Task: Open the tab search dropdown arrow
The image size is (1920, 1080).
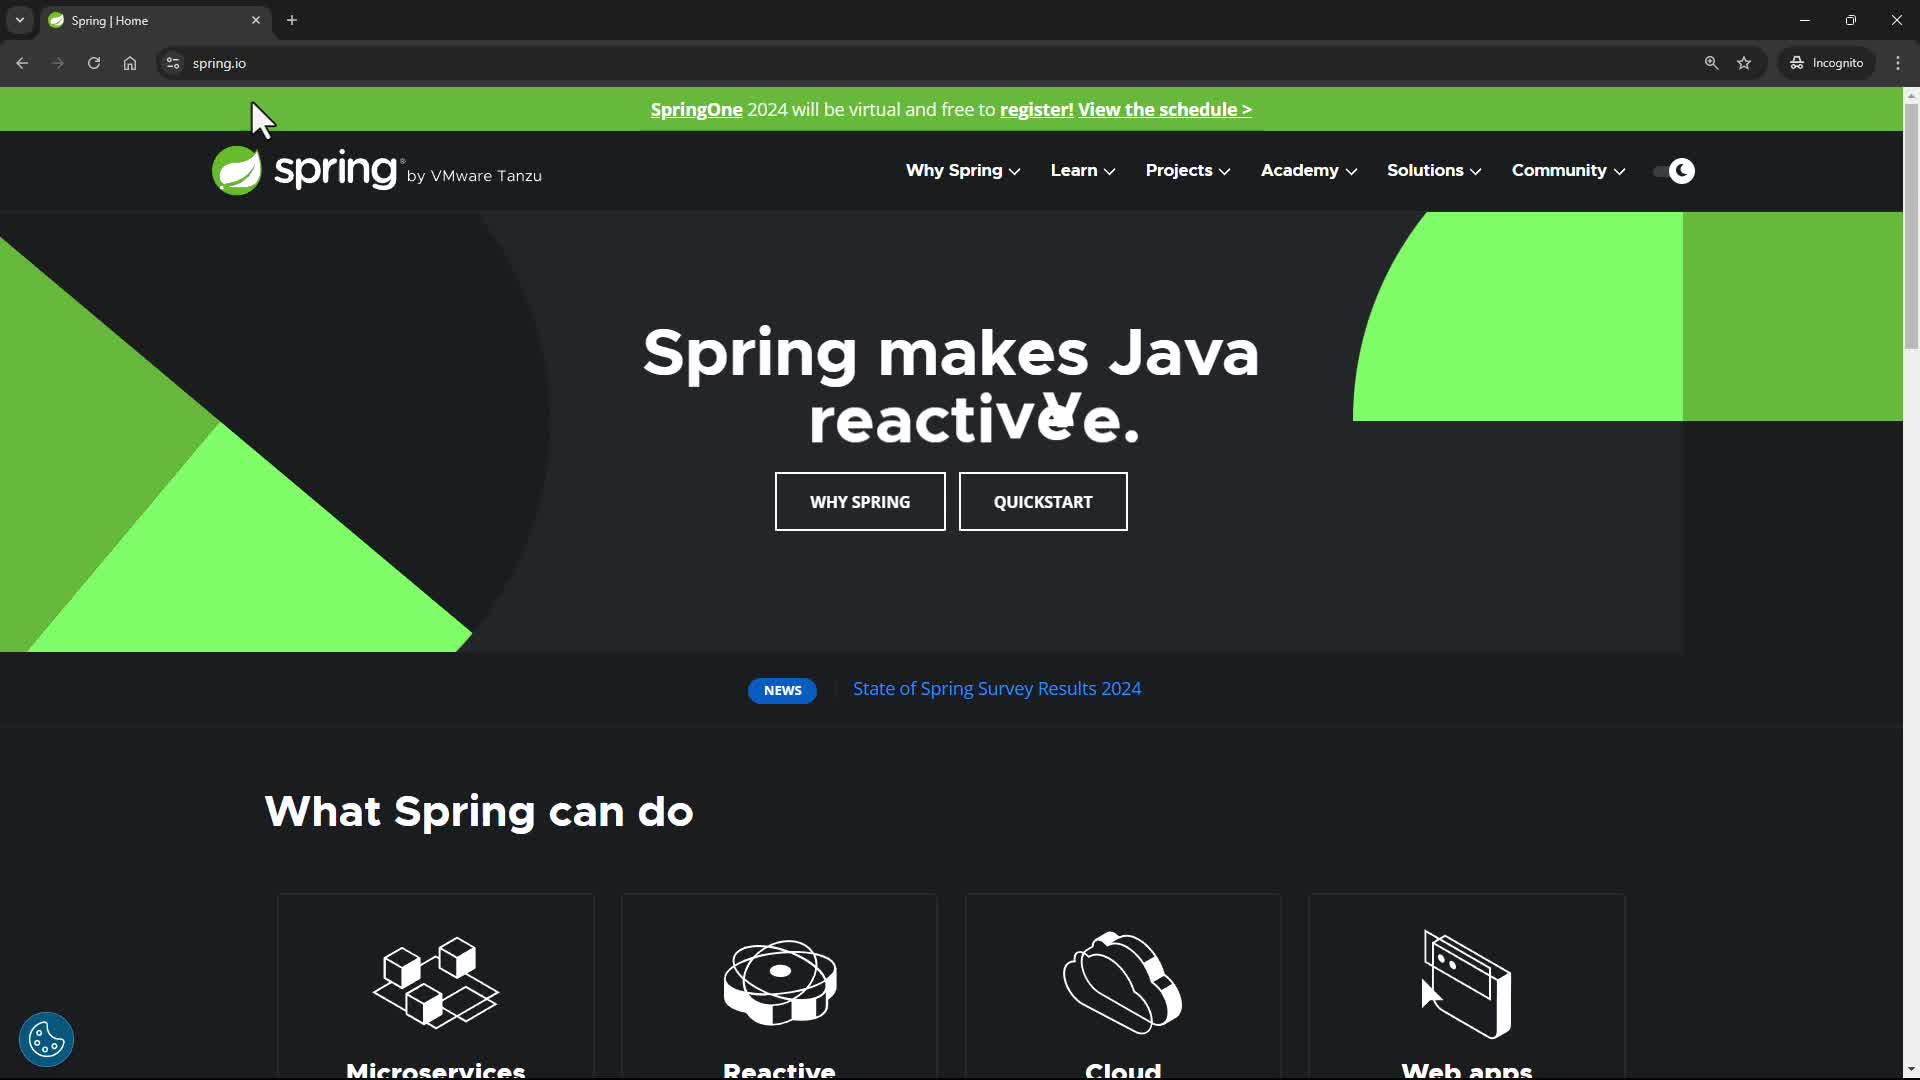Action: coord(20,20)
